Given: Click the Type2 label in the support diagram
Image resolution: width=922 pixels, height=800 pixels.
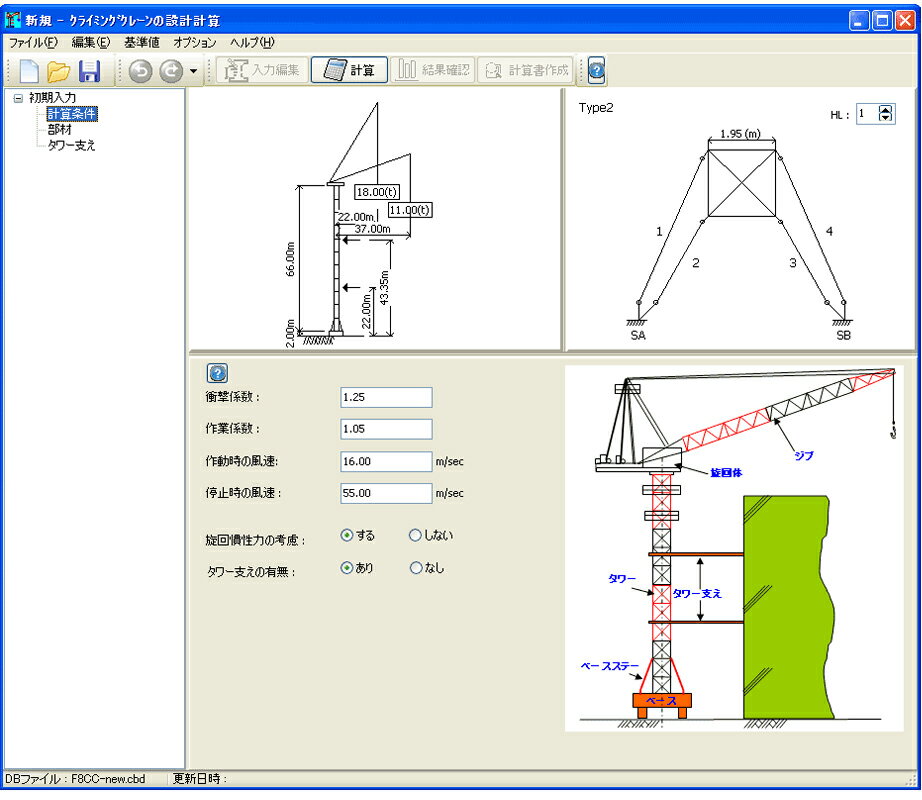Looking at the screenshot, I should pyautogui.click(x=596, y=108).
